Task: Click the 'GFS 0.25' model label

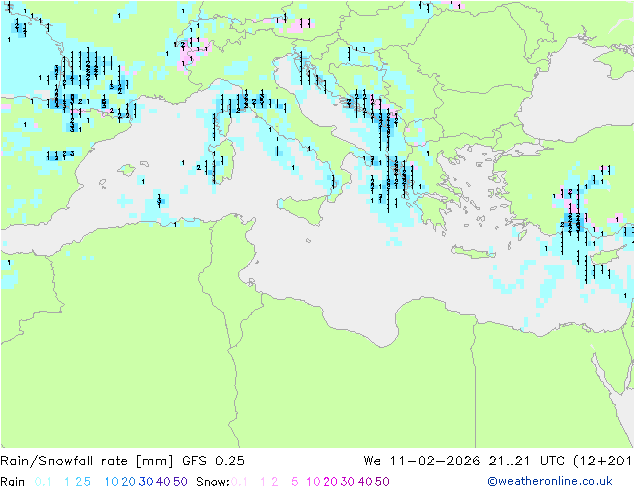Action: (213, 460)
